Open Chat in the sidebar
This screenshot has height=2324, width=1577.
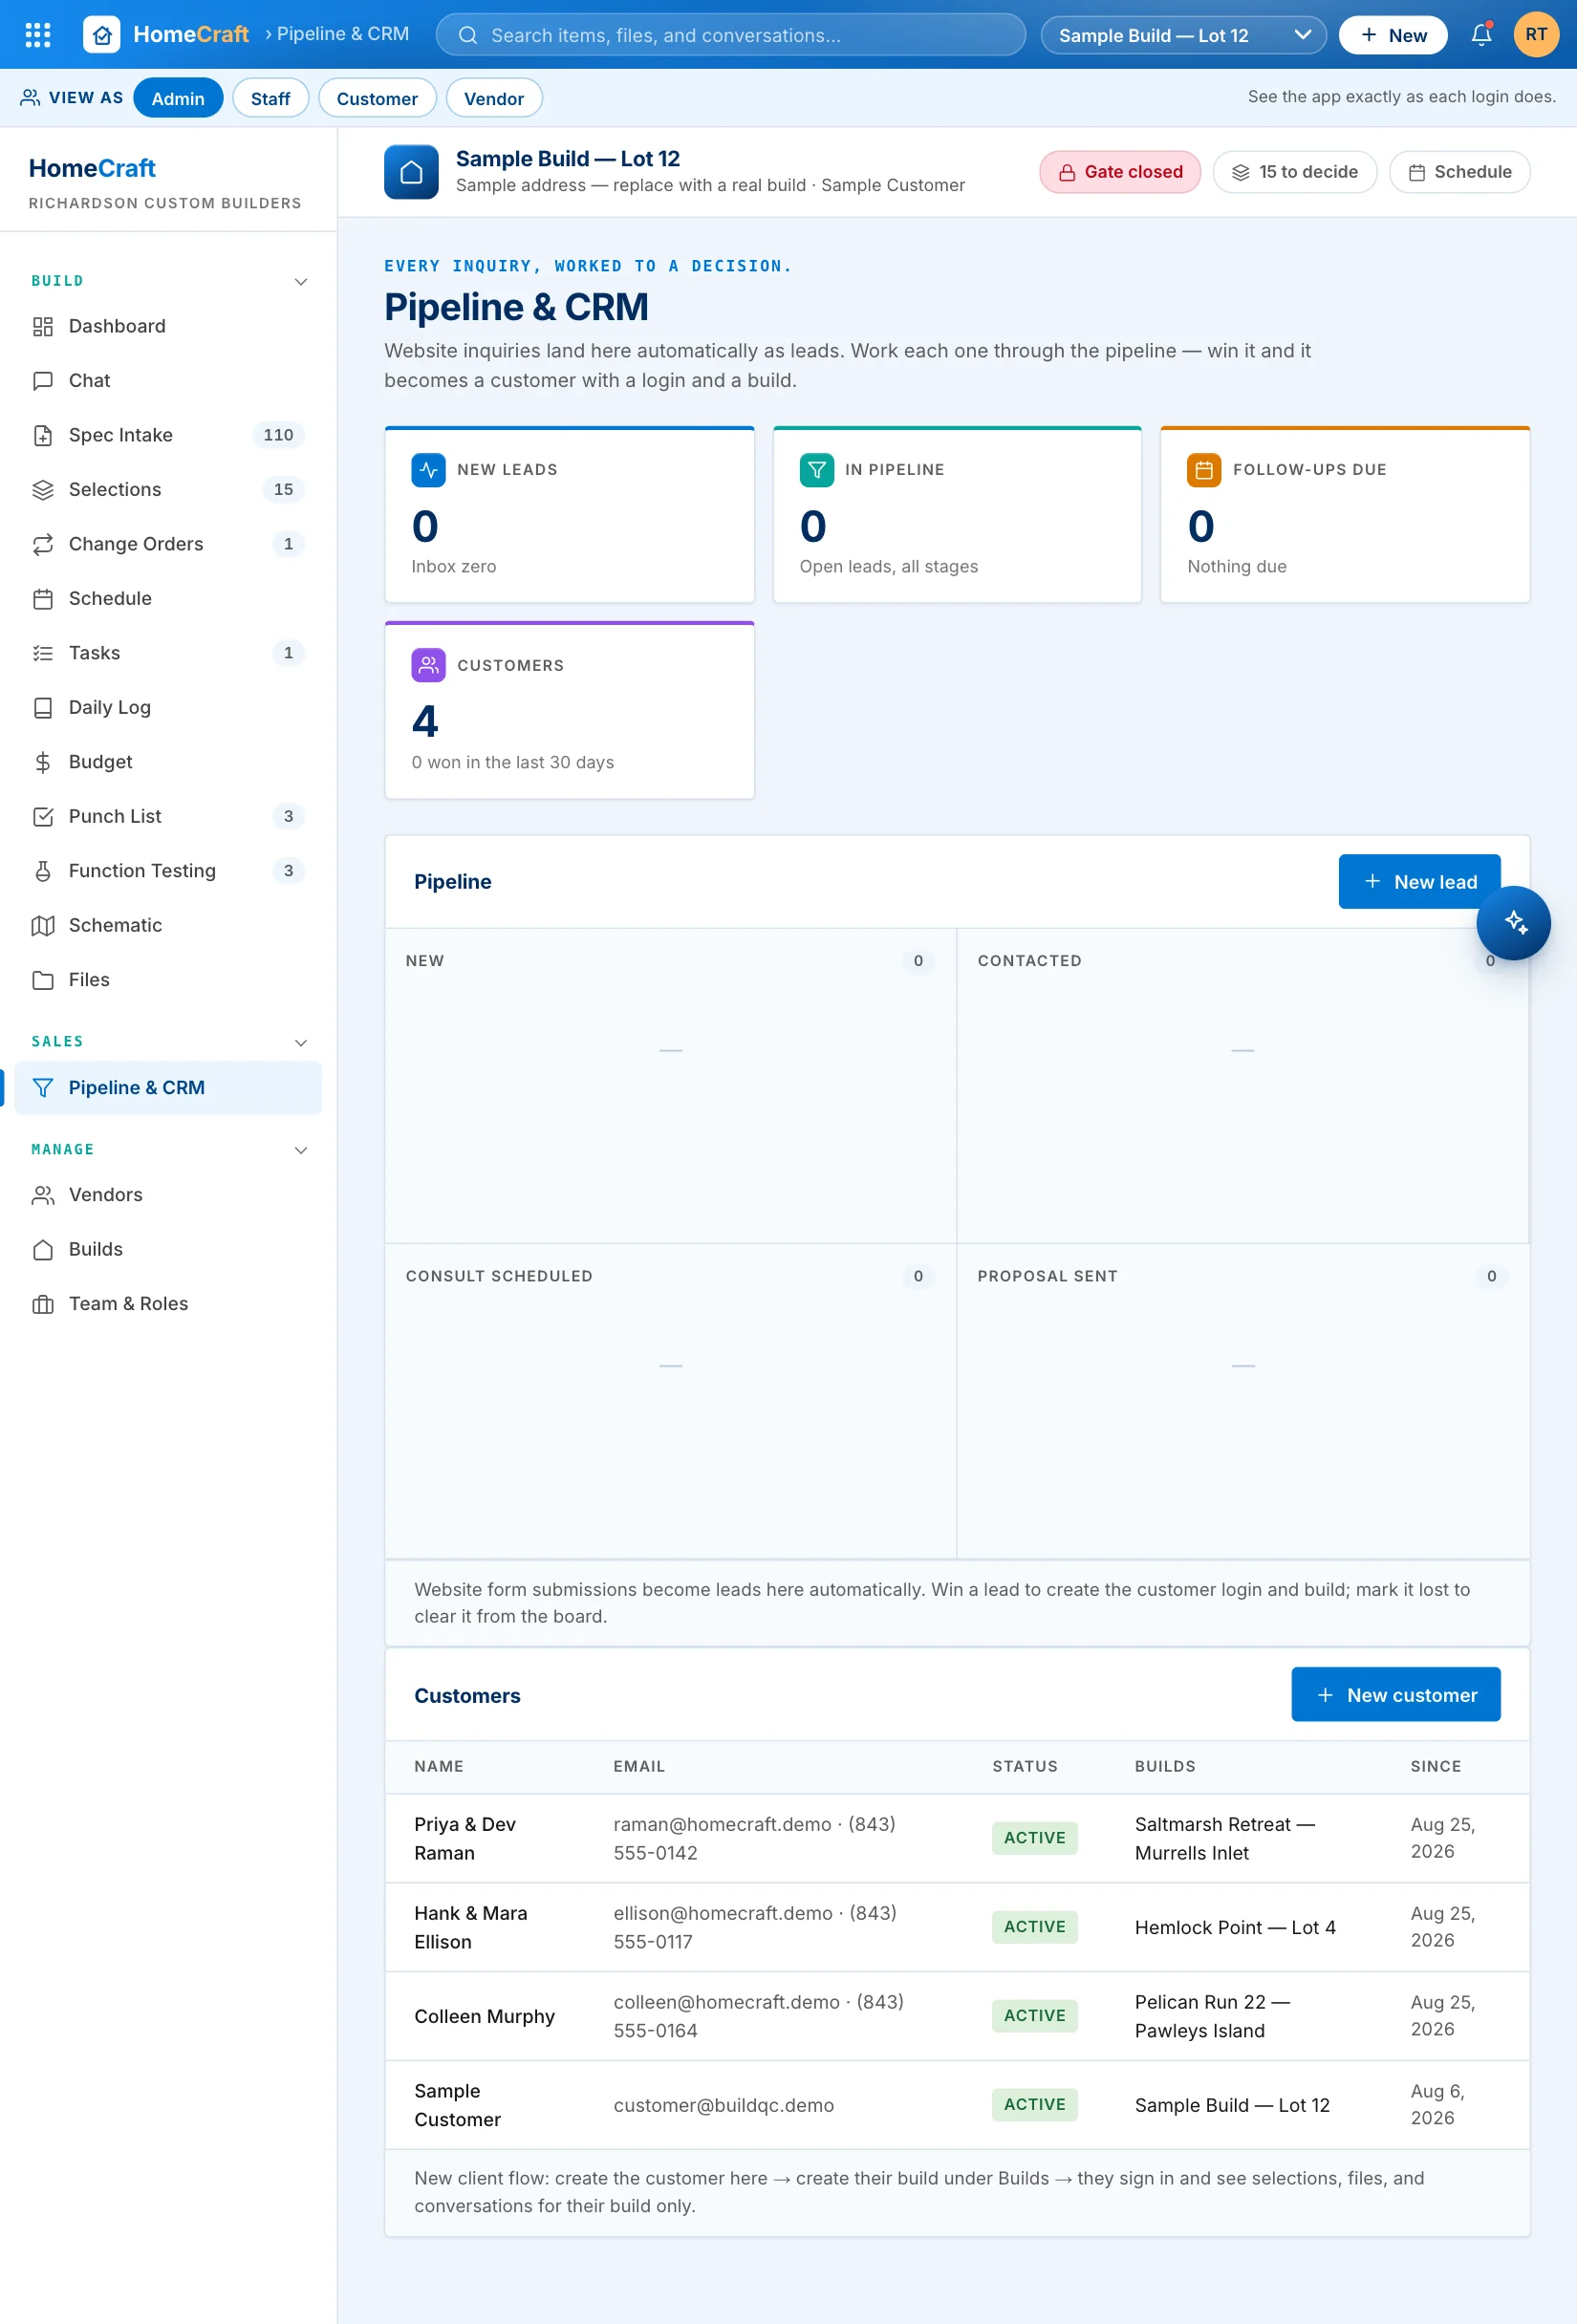pos(168,381)
